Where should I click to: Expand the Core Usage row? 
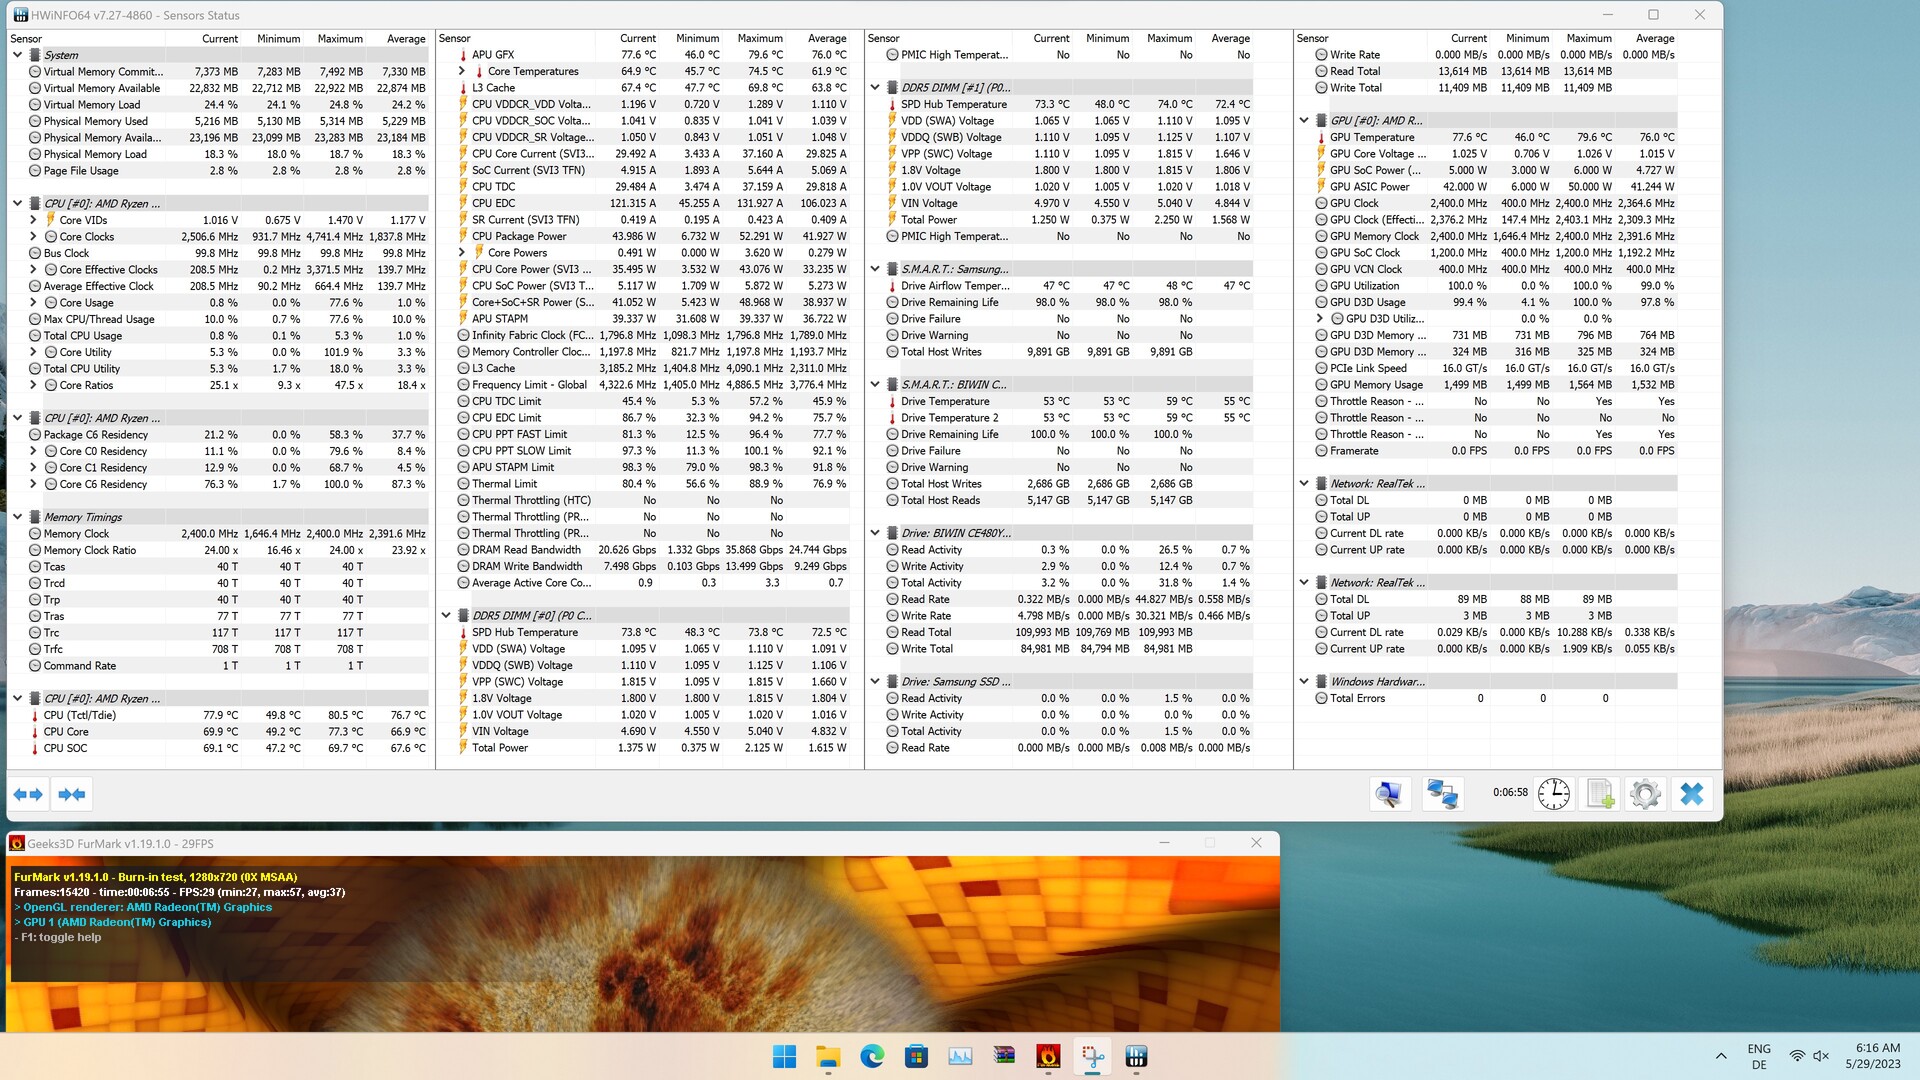click(x=33, y=303)
